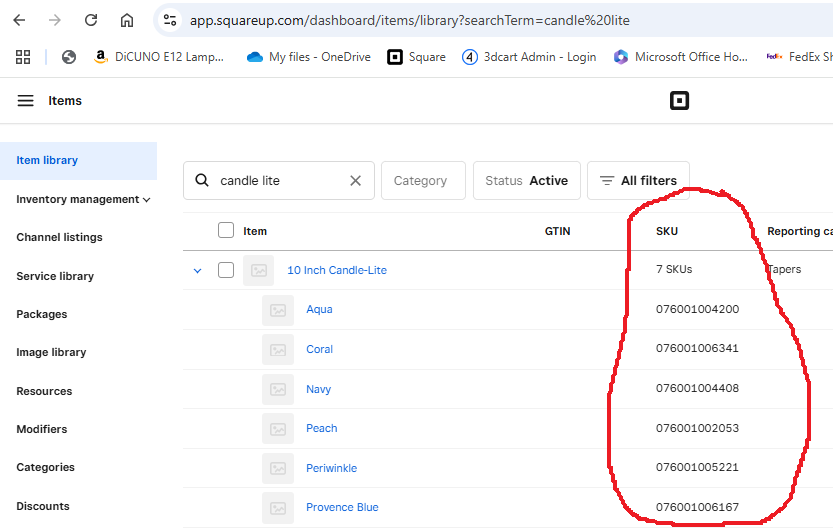Click the Aqua variation image placeholder
Image resolution: width=833 pixels, height=529 pixels.
(x=278, y=310)
